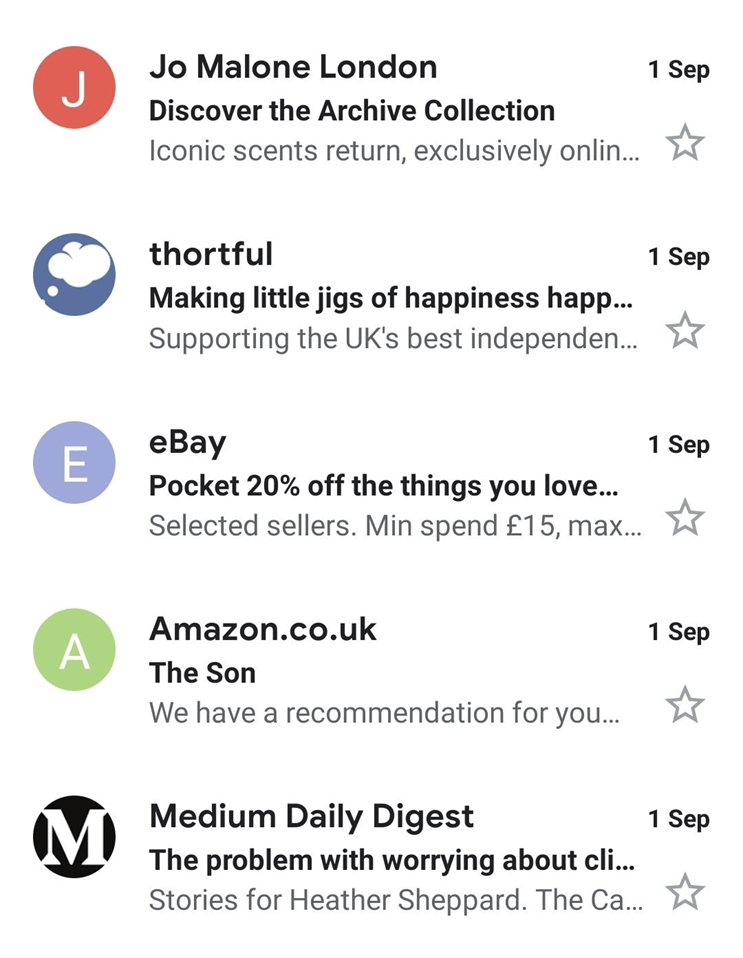Open Pocket 20% off the things email

tap(383, 486)
